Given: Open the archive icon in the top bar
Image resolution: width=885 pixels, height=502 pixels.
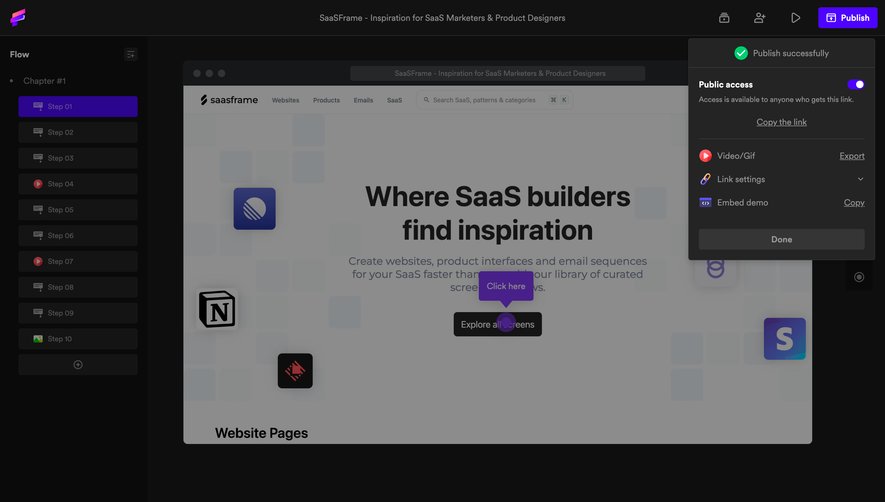Looking at the screenshot, I should pos(724,18).
